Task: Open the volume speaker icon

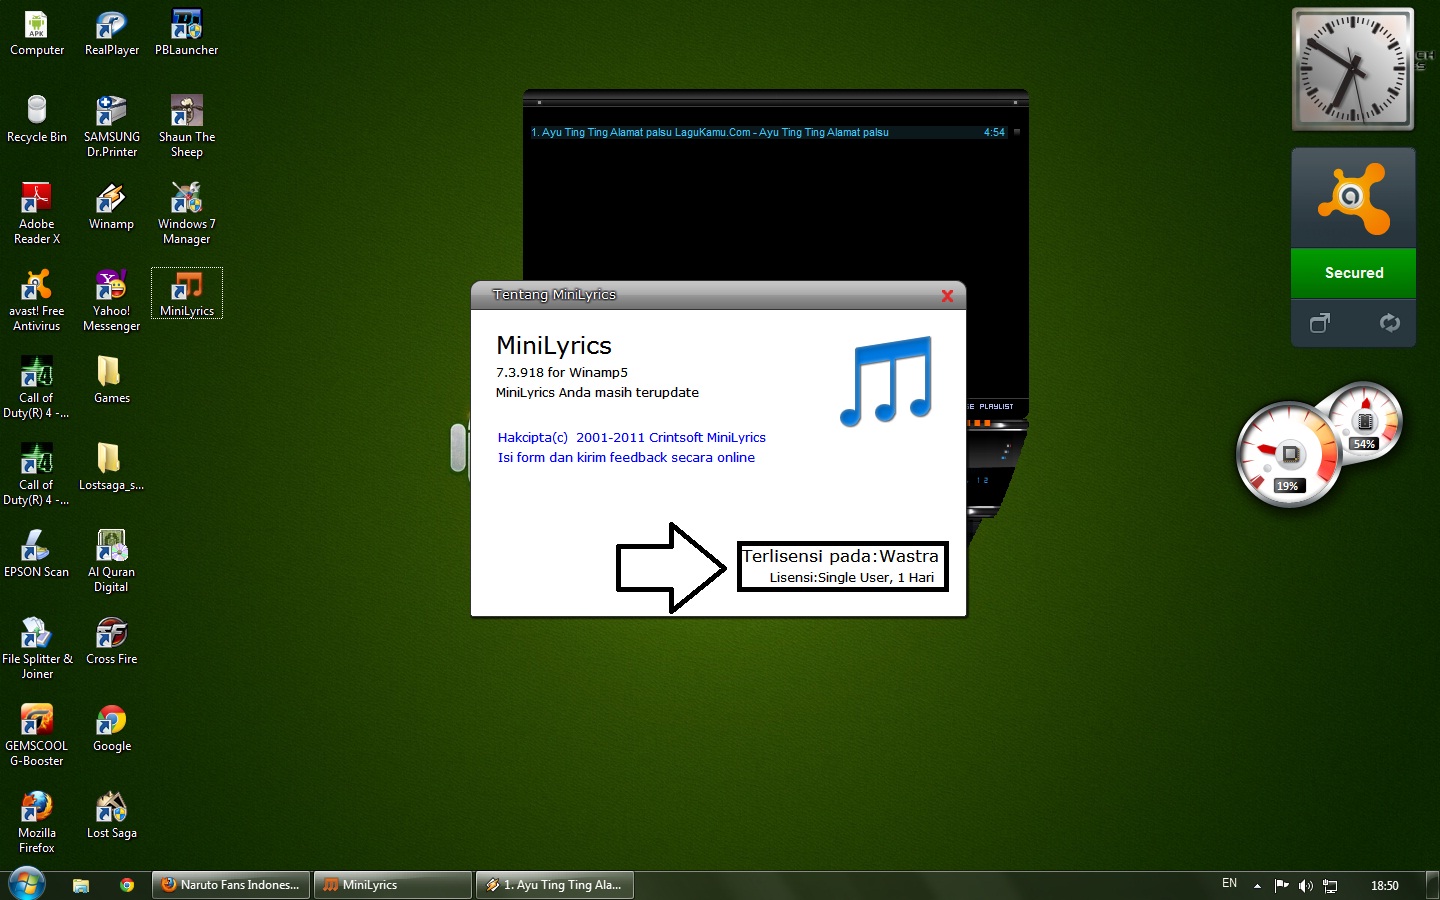Action: [x=1306, y=885]
